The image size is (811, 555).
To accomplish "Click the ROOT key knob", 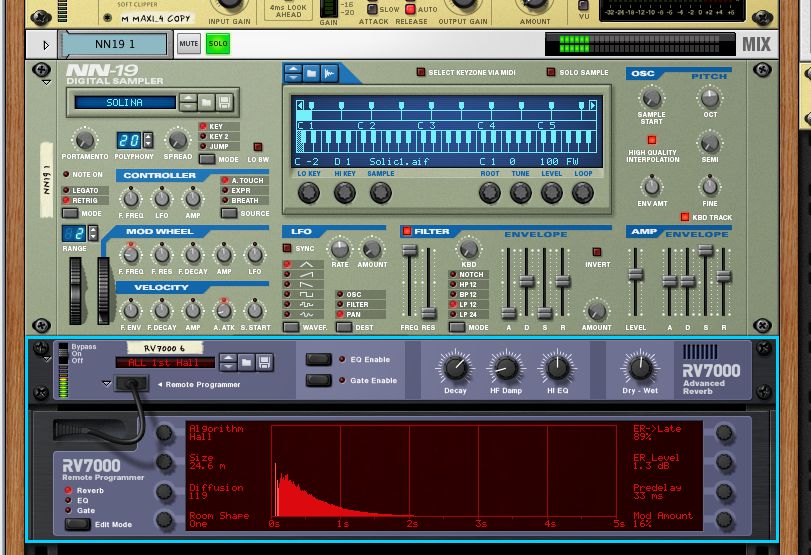I will click(489, 193).
